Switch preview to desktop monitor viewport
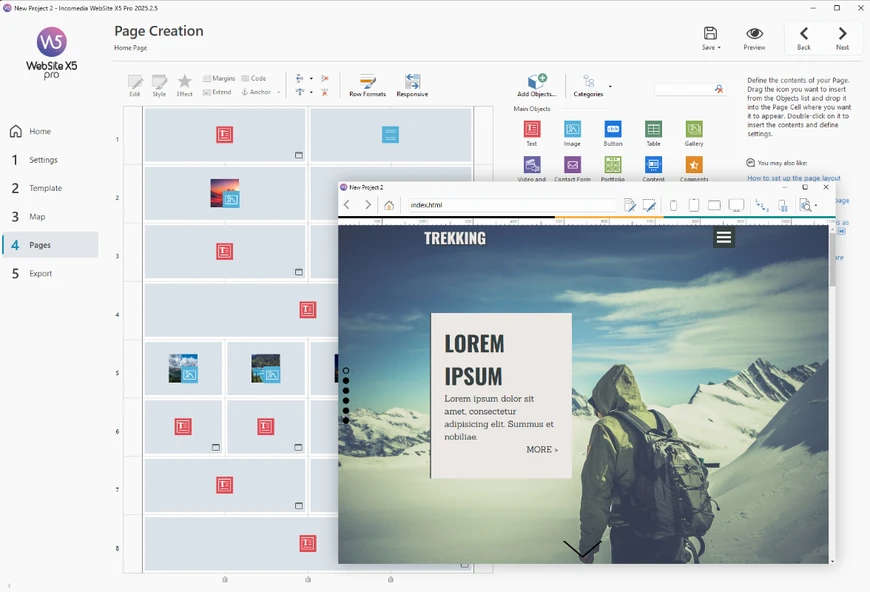Screen dimensions: 870x592 tap(736, 205)
